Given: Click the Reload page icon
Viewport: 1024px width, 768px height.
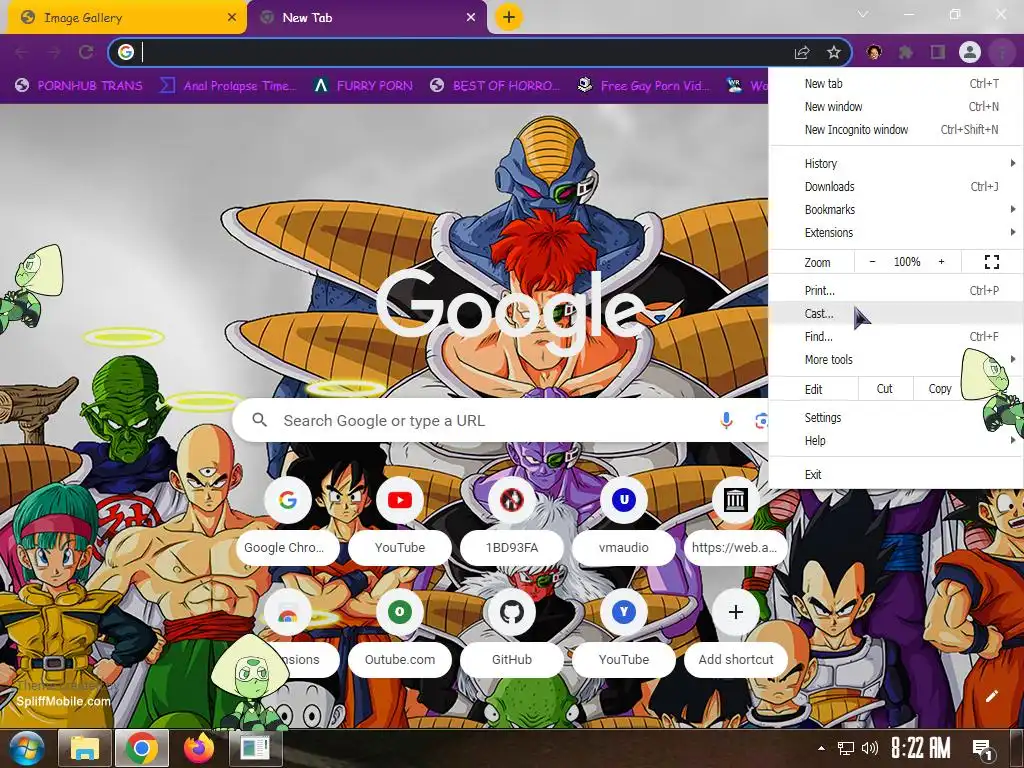Looking at the screenshot, I should (86, 52).
